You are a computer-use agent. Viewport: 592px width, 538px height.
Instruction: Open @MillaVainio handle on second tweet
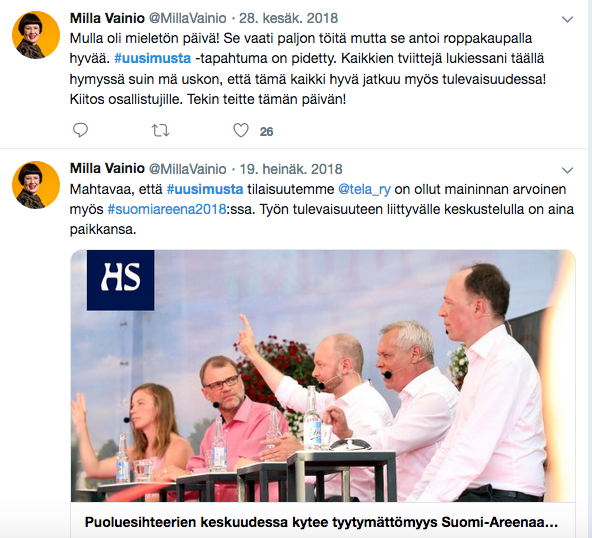point(188,169)
